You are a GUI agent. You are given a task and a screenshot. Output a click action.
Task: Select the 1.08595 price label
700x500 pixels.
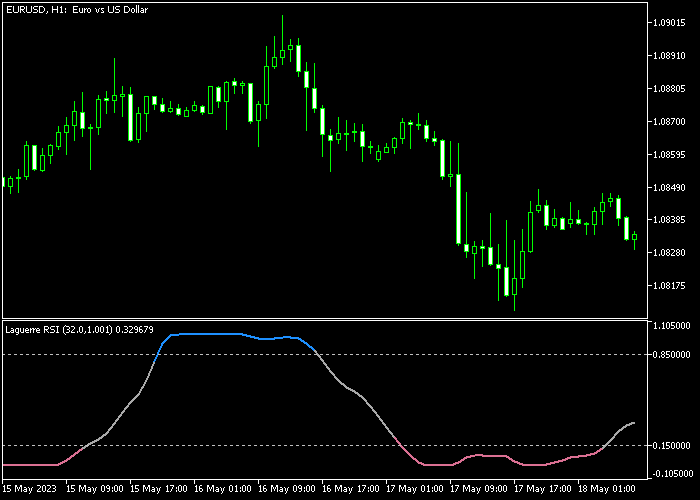tap(669, 154)
